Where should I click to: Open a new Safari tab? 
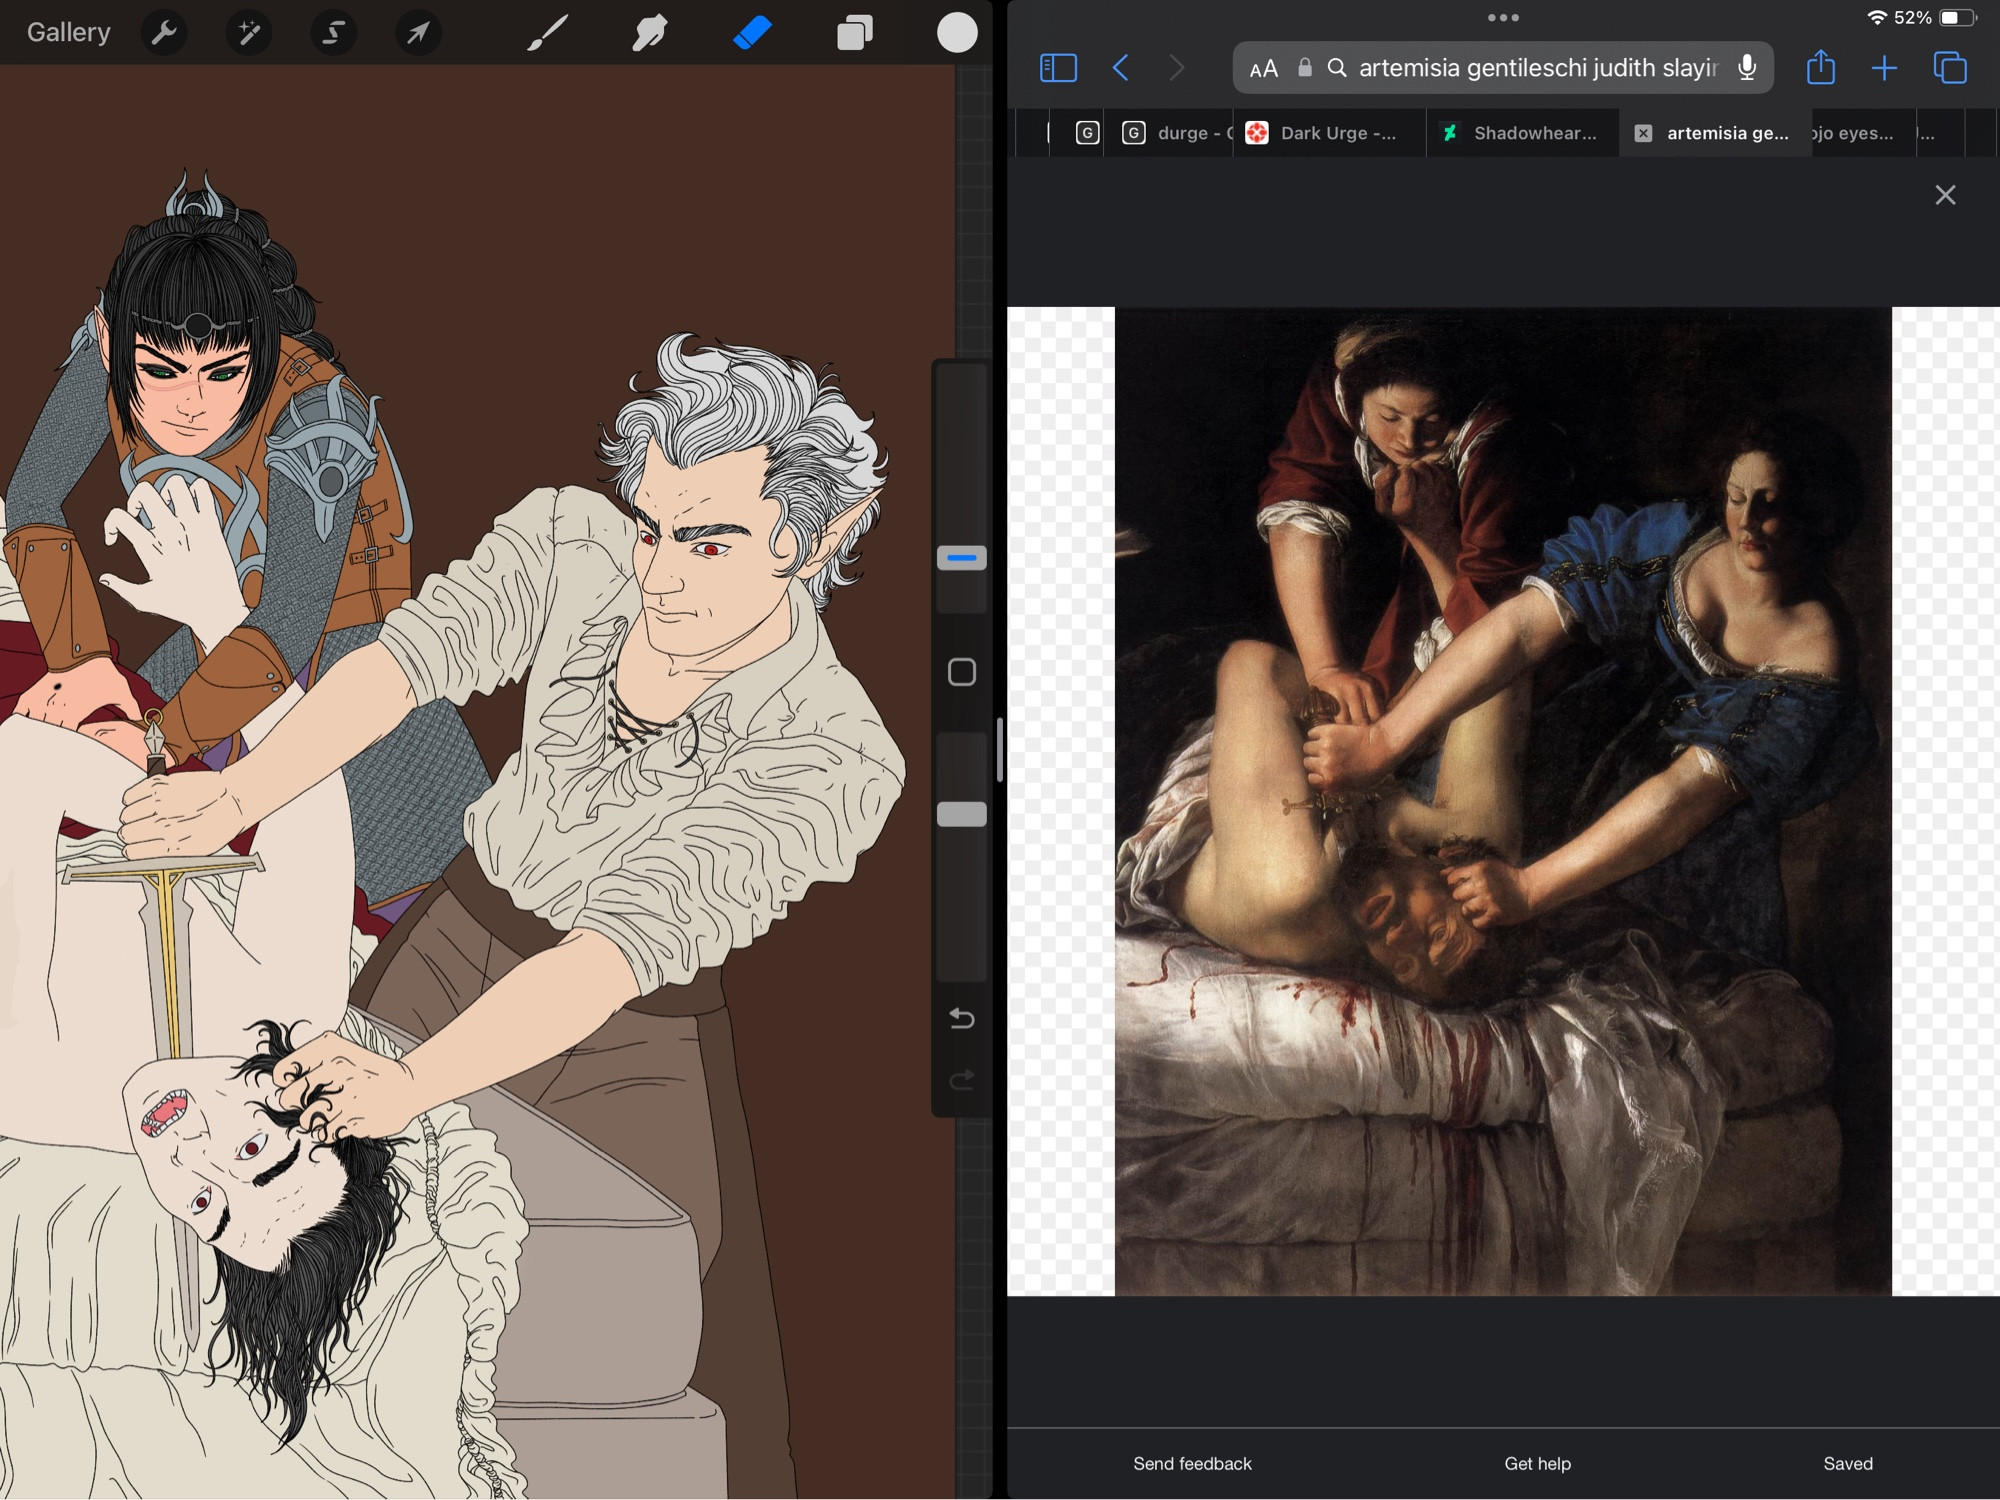pyautogui.click(x=1884, y=68)
